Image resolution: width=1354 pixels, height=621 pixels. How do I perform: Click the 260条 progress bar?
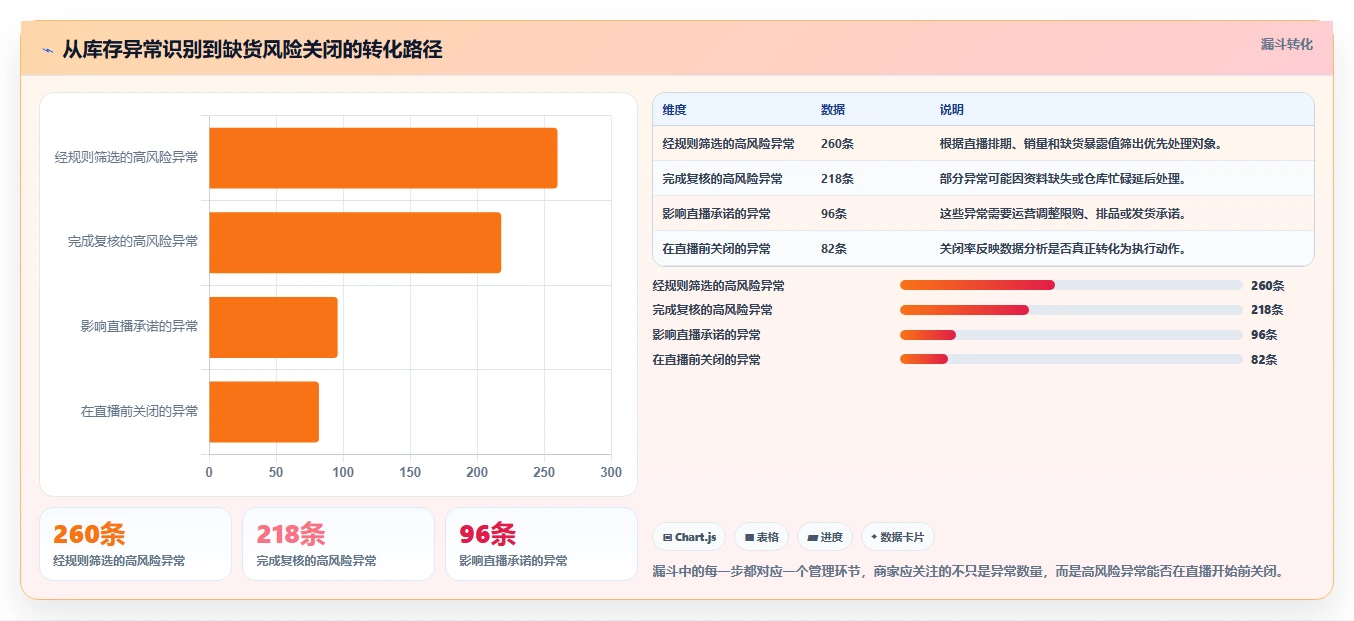point(1071,285)
